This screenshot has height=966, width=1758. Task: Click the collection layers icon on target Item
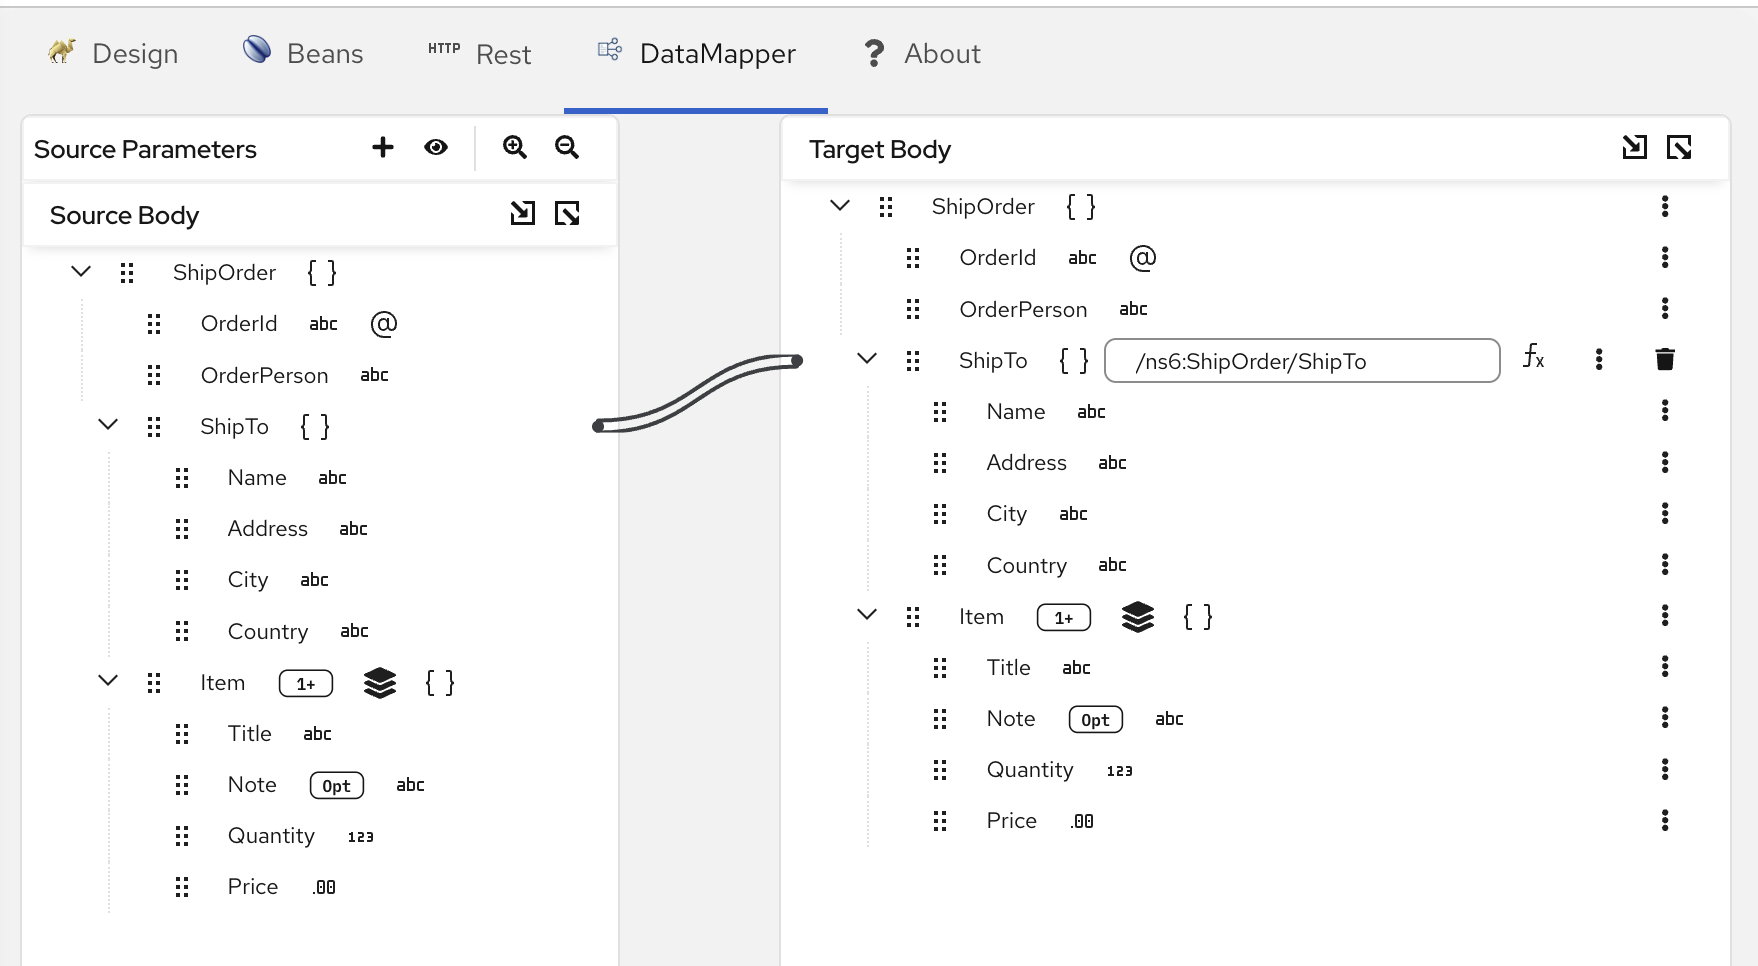pyautogui.click(x=1138, y=617)
